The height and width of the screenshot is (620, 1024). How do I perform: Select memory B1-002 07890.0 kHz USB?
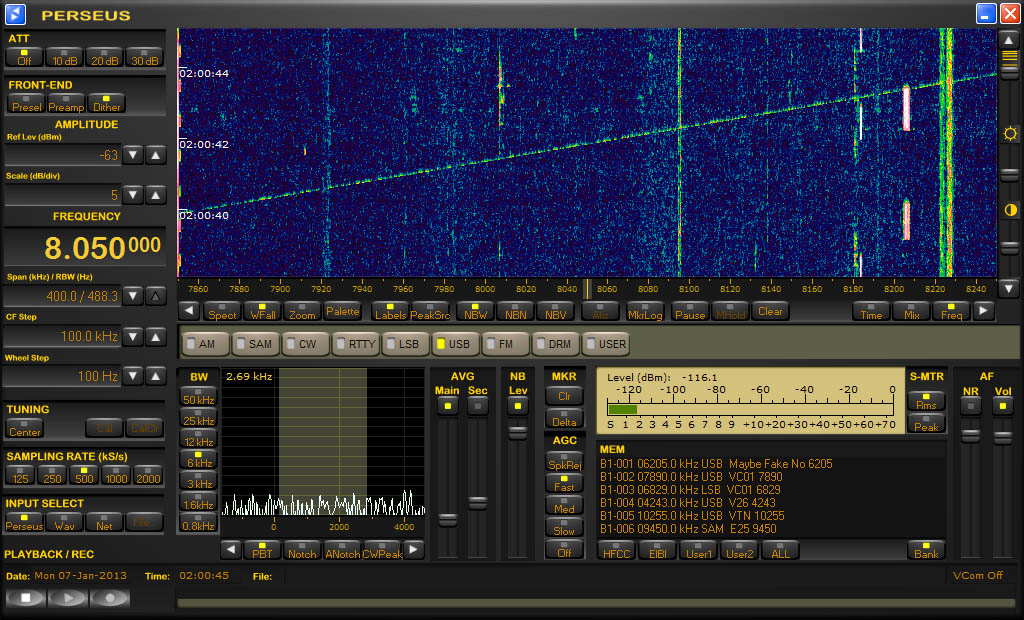coord(691,477)
